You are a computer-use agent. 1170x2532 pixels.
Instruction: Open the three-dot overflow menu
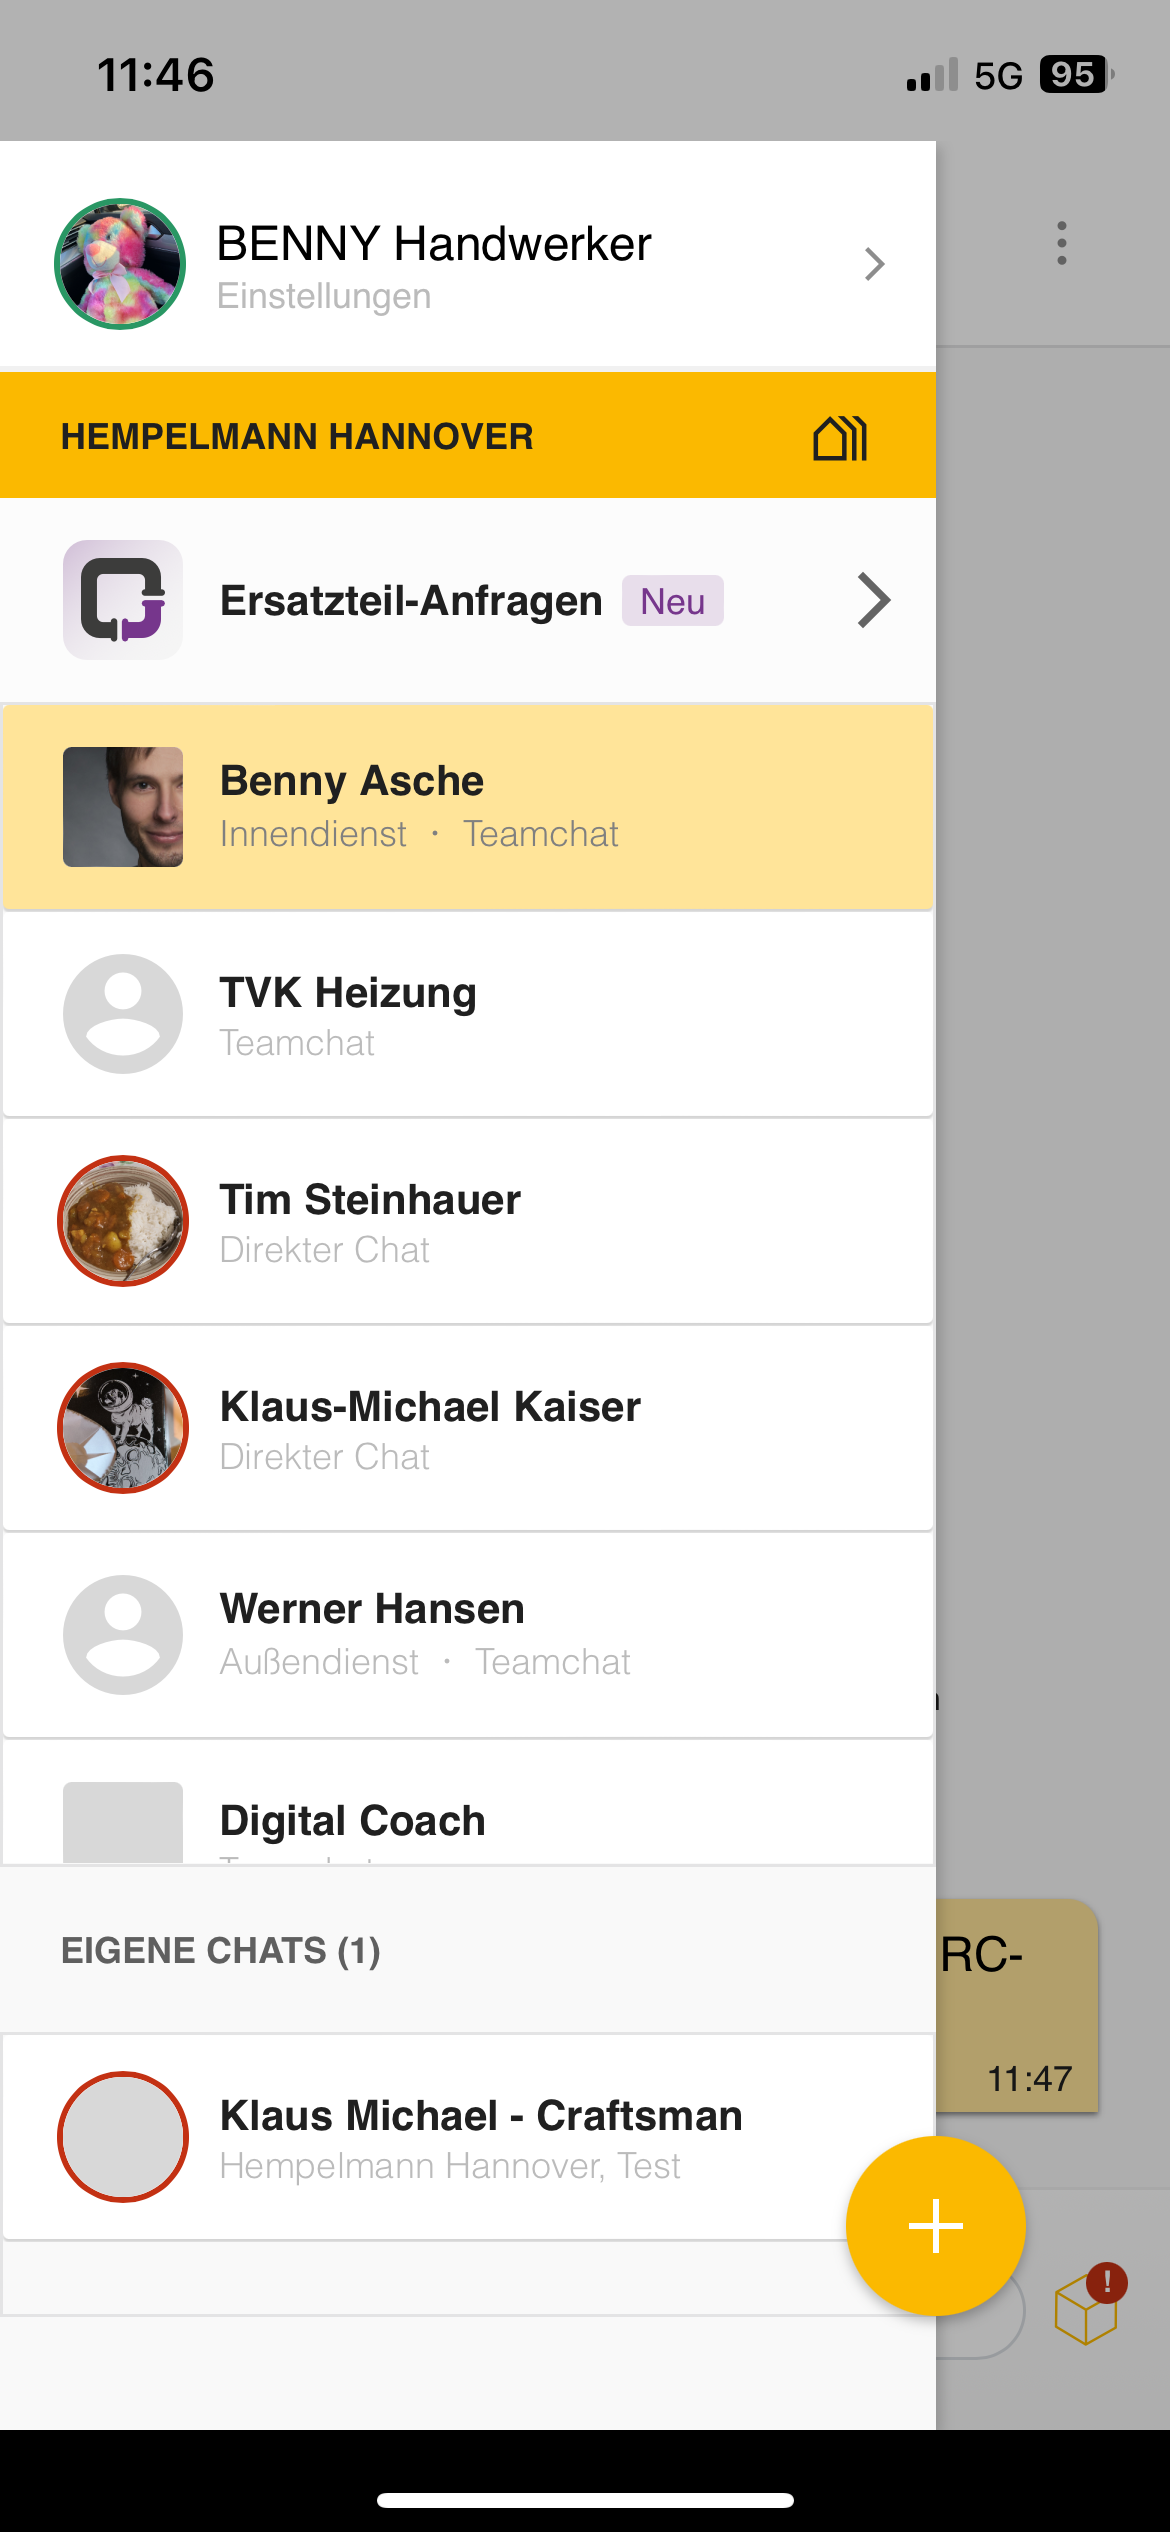[1061, 243]
